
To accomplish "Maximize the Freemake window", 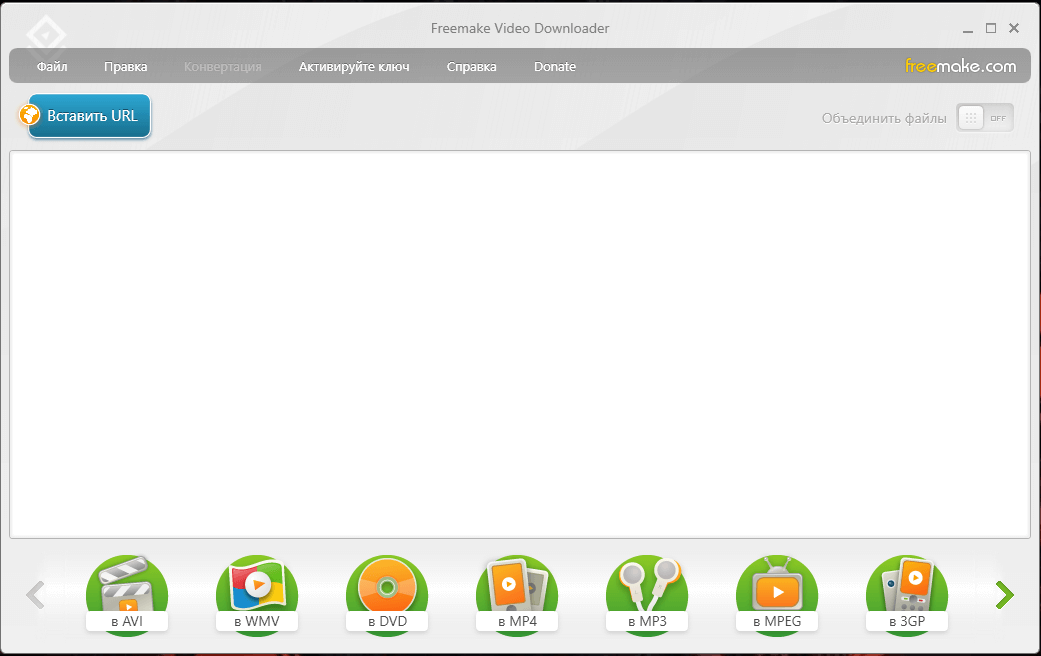I will [x=991, y=28].
